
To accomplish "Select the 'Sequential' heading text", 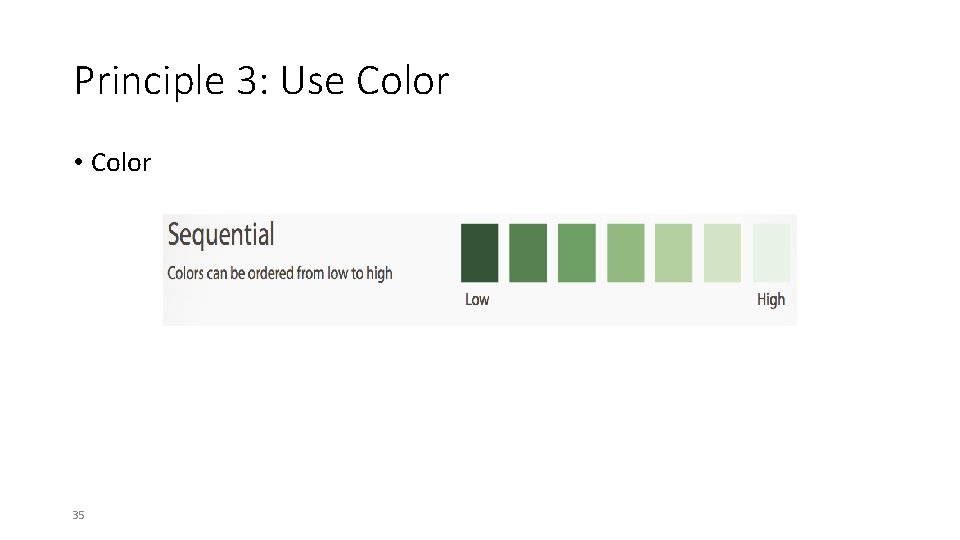I will point(220,235).
